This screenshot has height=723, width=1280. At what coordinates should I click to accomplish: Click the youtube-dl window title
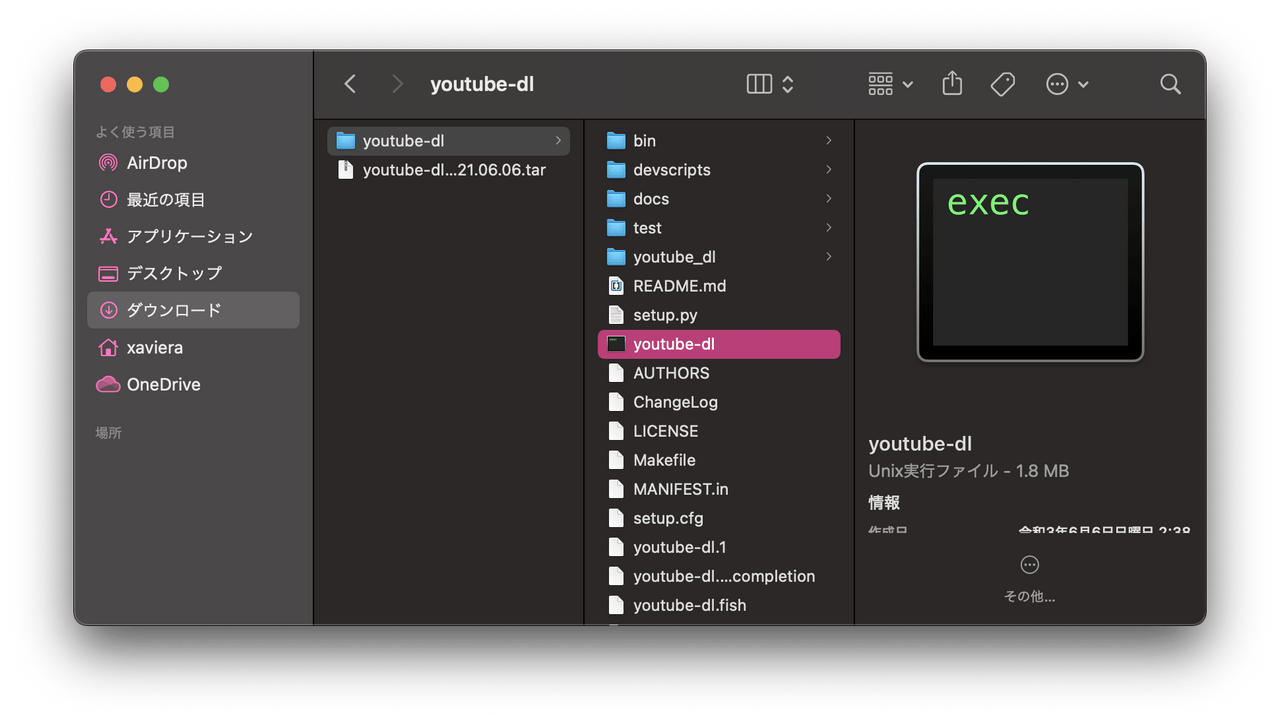click(x=482, y=84)
